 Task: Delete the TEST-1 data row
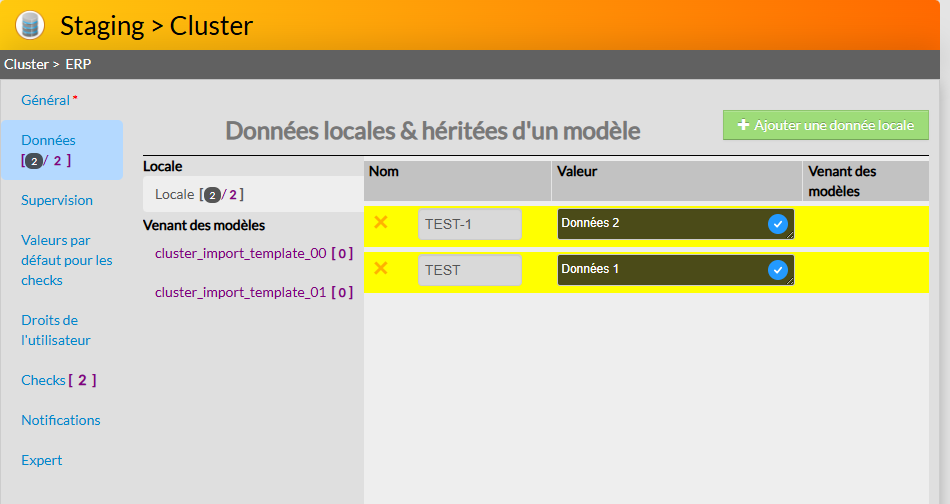381,222
